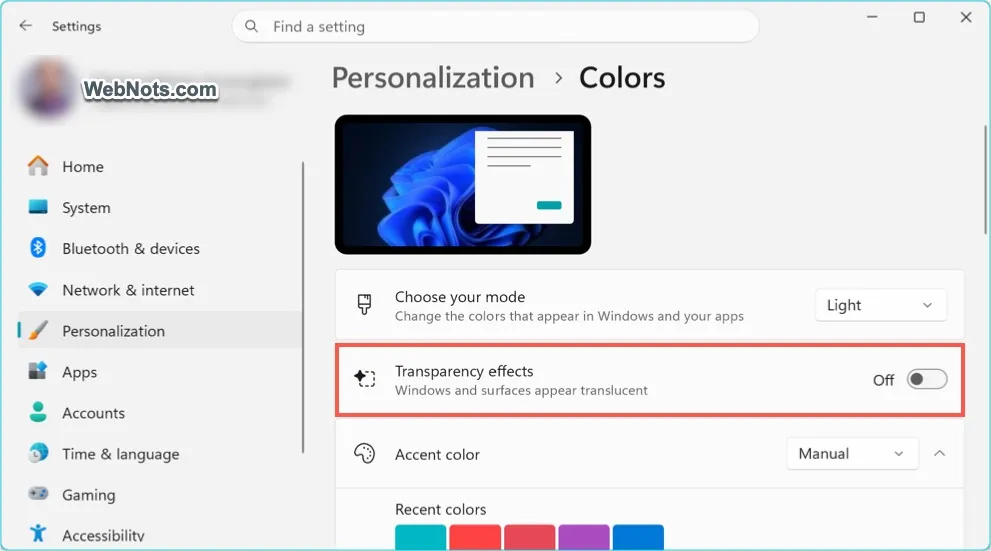This screenshot has height=551, width=991.
Task: Click the Accent color palette icon
Action: [x=365, y=454]
